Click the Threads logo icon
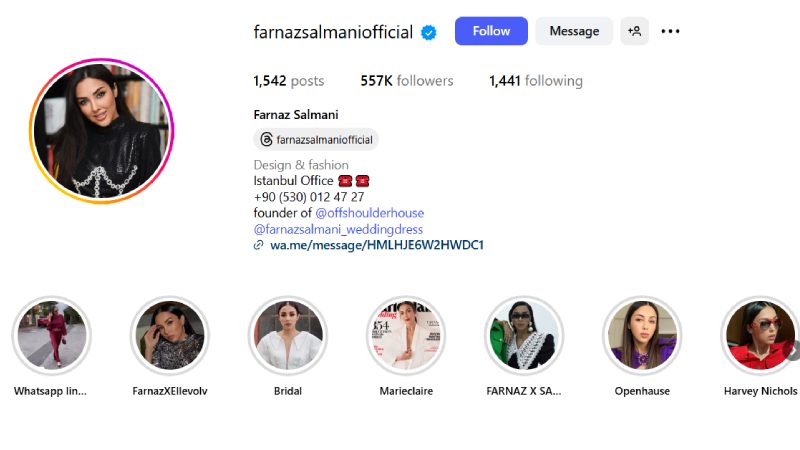800x450 pixels. click(266, 139)
